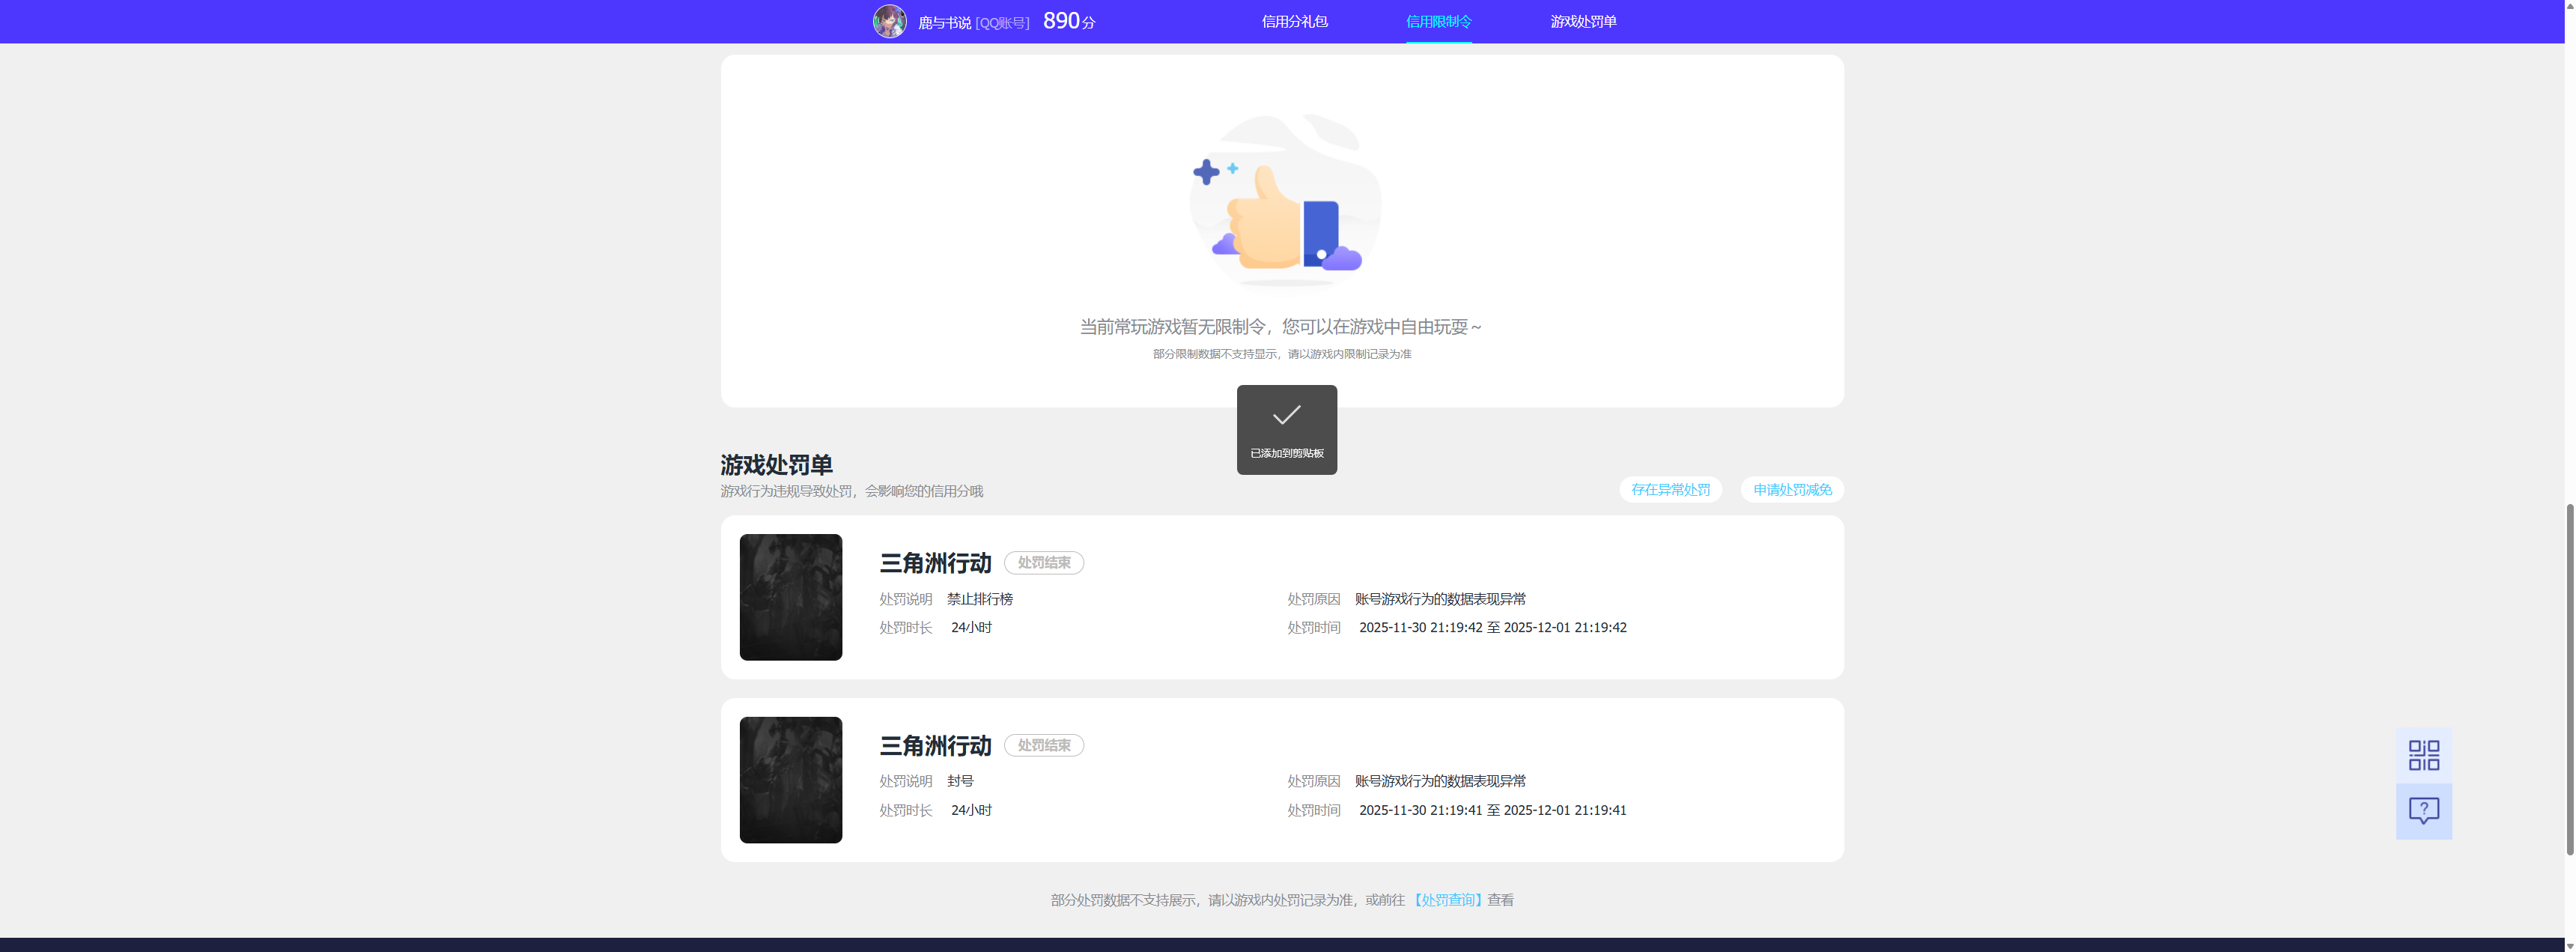2576x952 pixels.
Task: Click 账号游戏行为的数据表现异常 in 禁止排行榜 record
Action: (x=1440, y=599)
